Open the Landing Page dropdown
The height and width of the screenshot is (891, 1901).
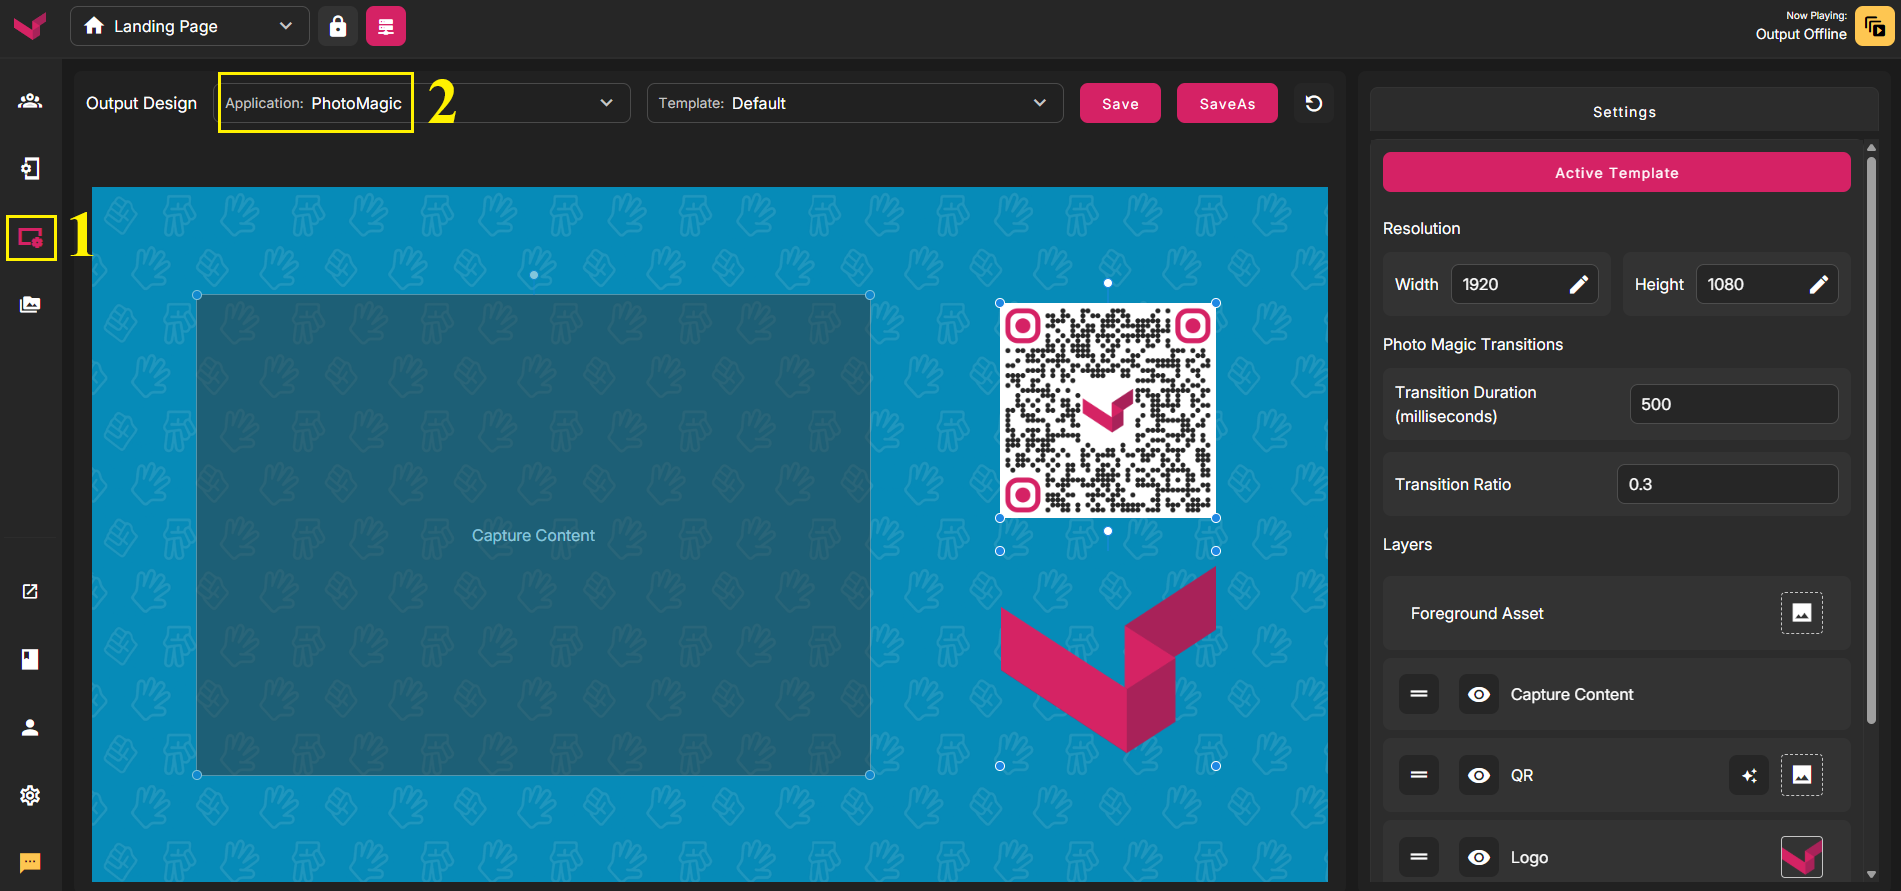[x=190, y=26]
